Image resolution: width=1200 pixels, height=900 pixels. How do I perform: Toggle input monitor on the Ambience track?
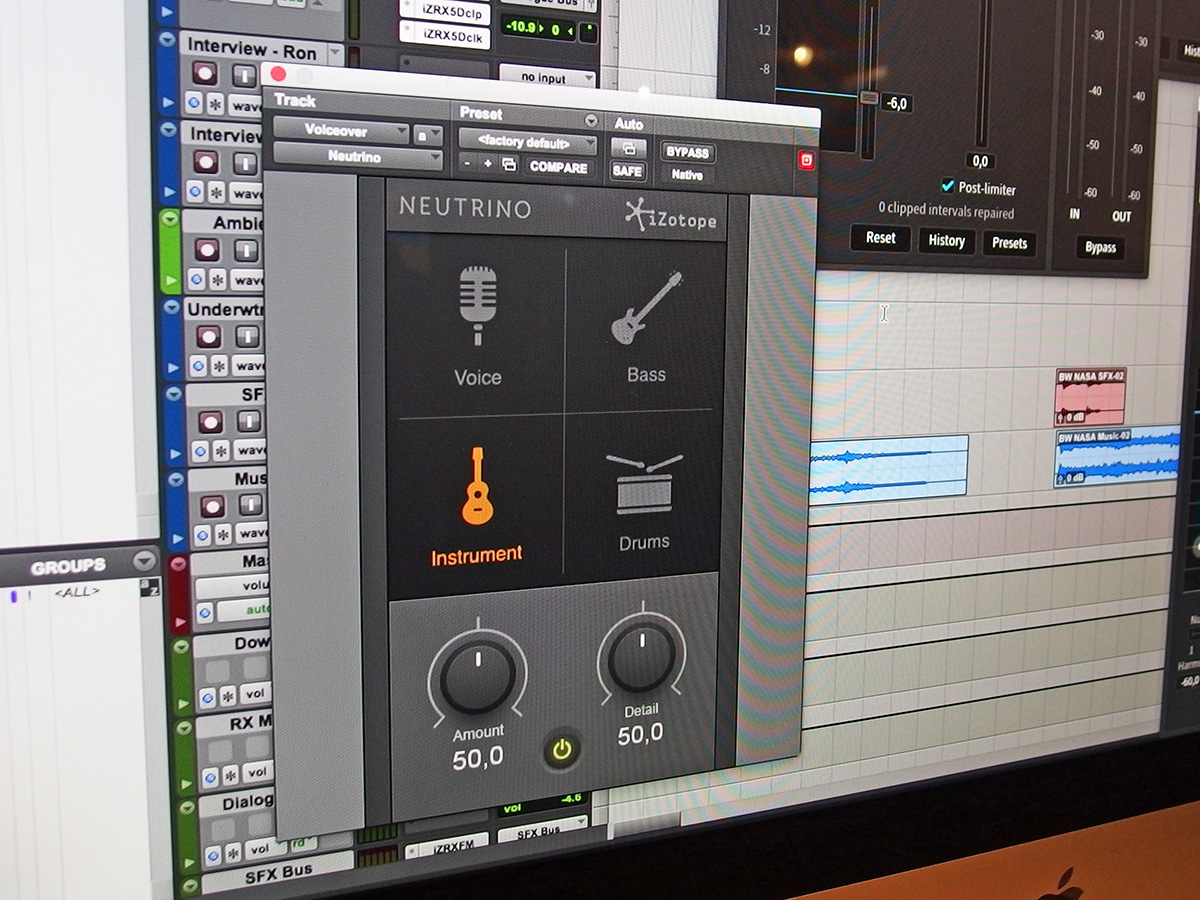pyautogui.click(x=247, y=250)
